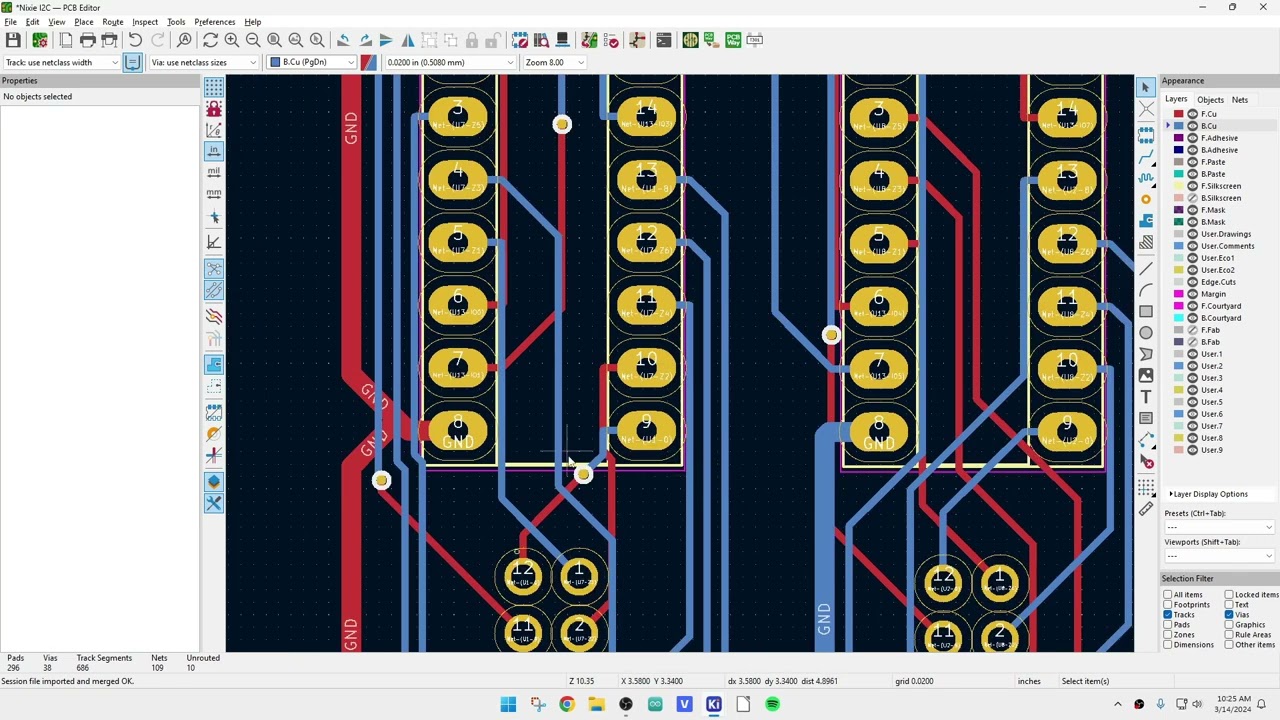
Task: Switch to the Nets tab
Action: (x=1239, y=100)
